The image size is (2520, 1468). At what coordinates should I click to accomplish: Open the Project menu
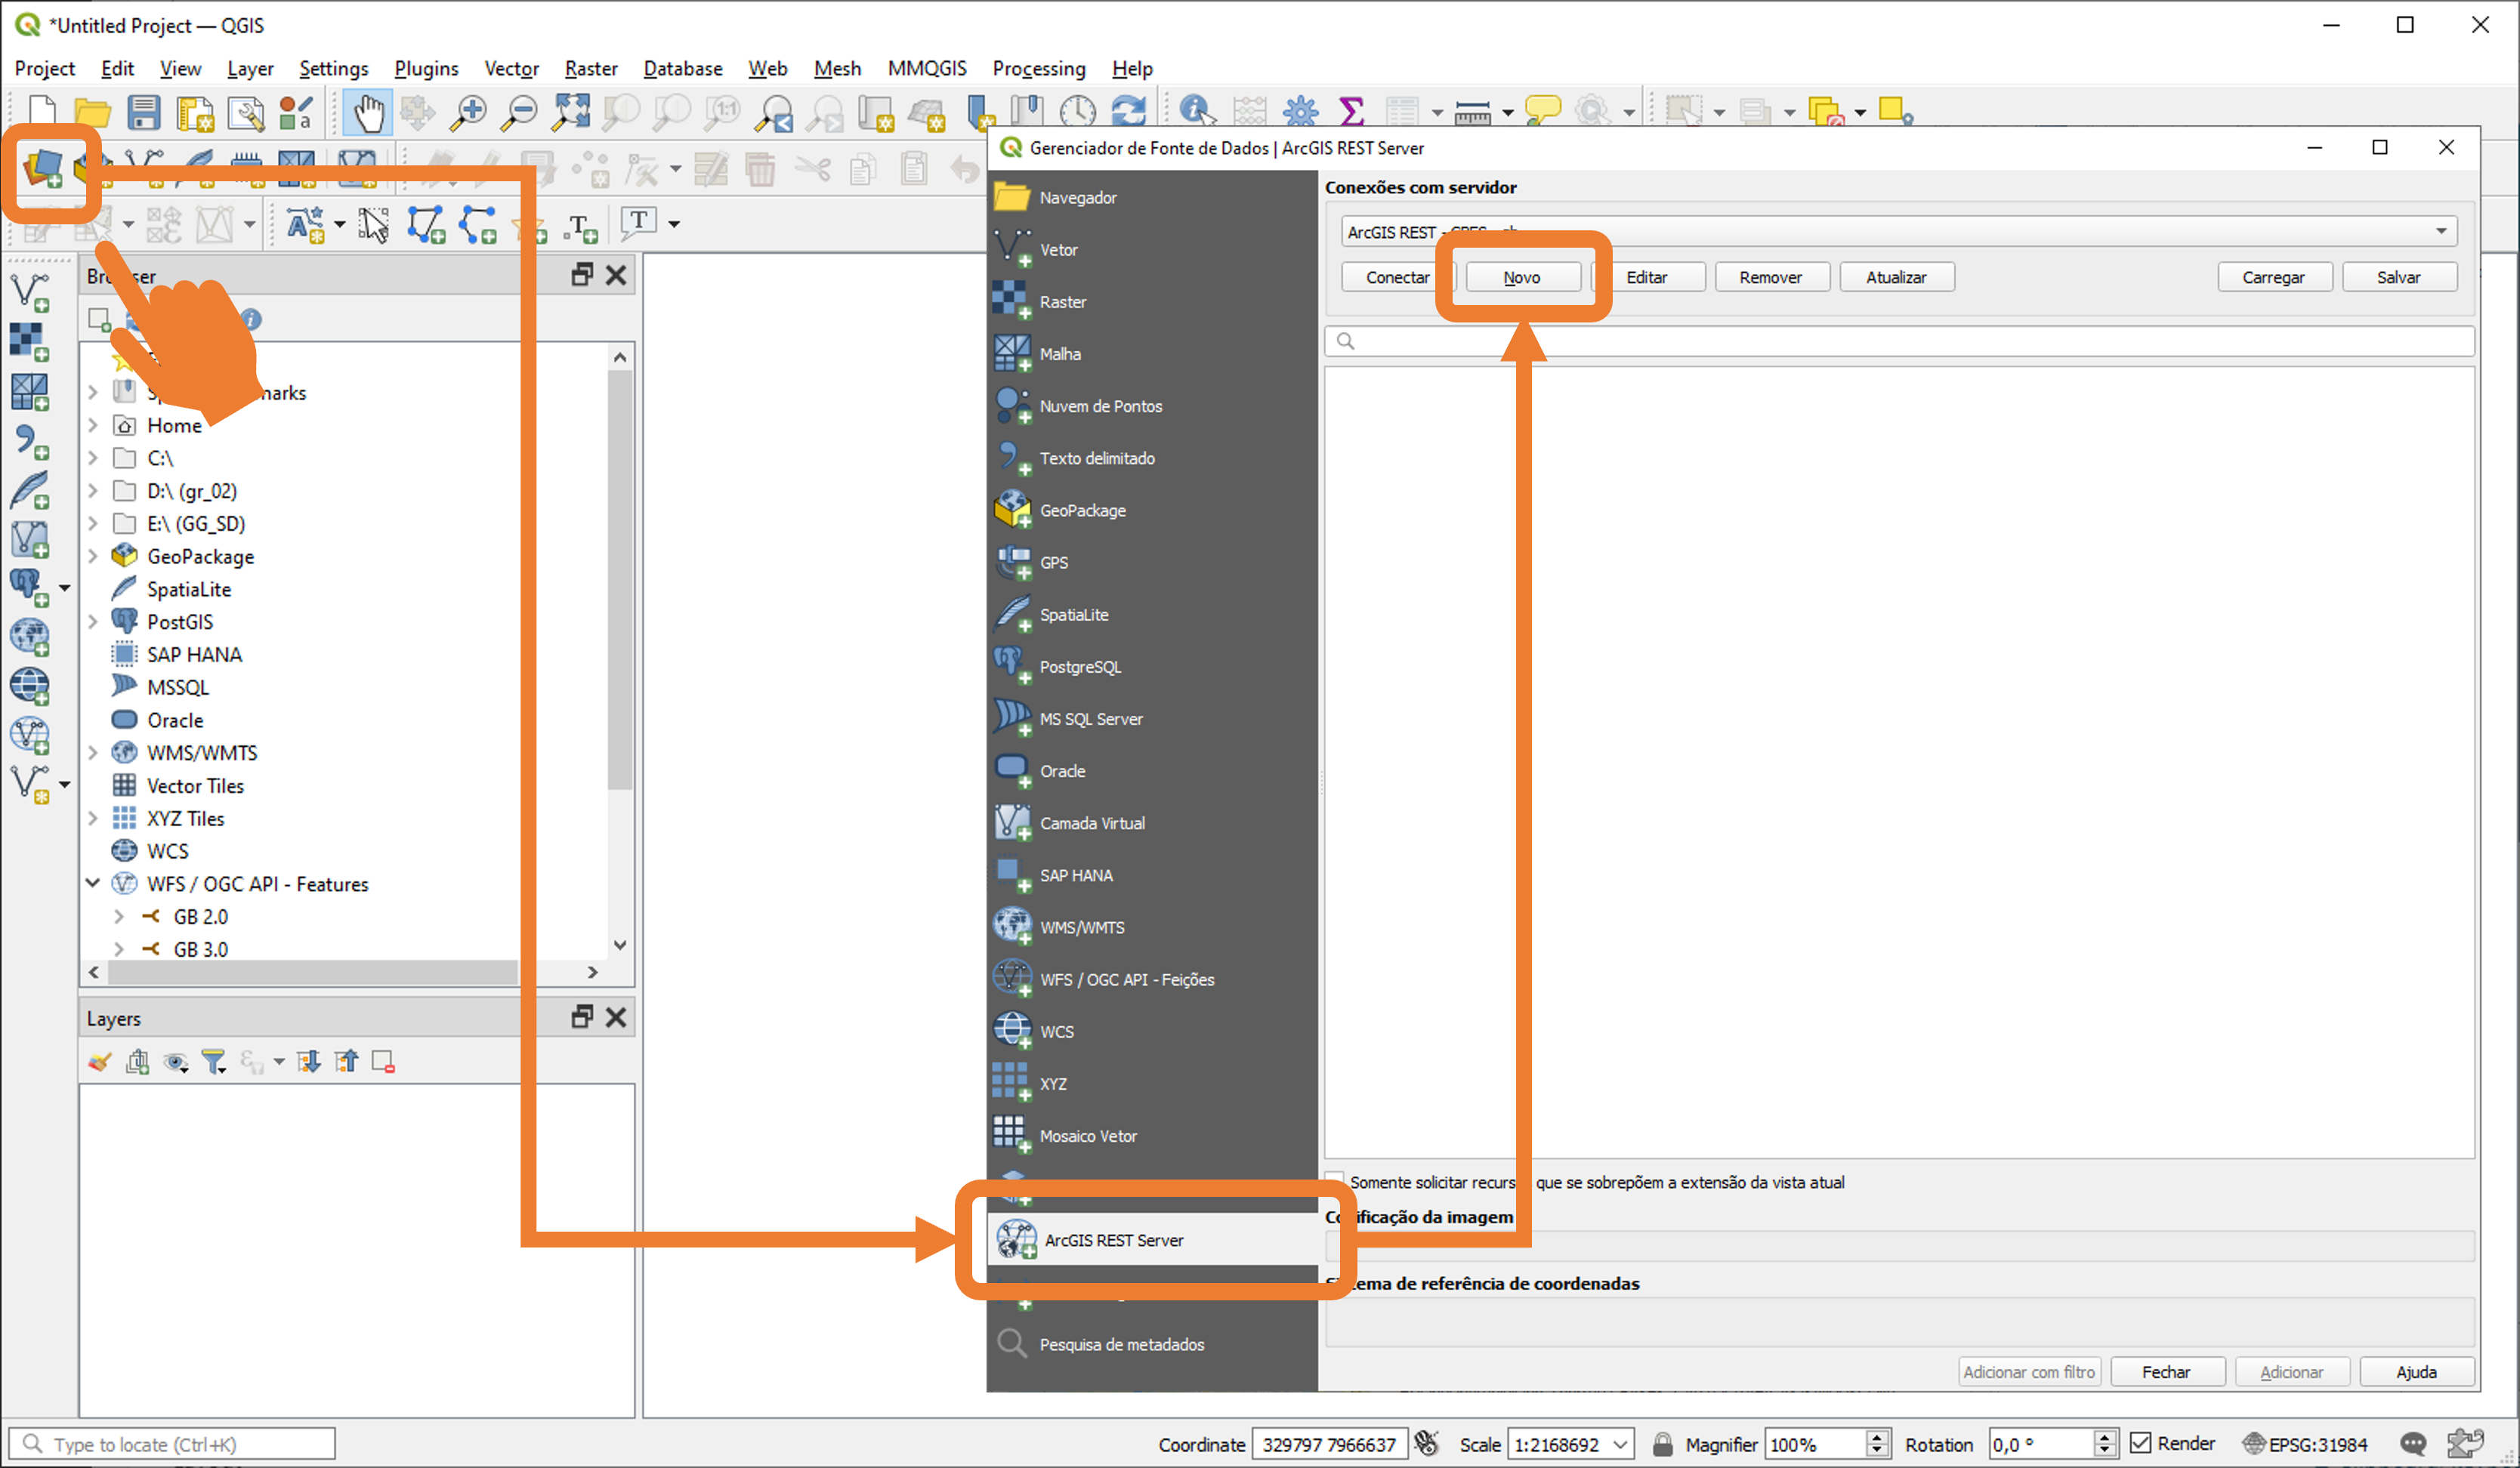tap(45, 68)
